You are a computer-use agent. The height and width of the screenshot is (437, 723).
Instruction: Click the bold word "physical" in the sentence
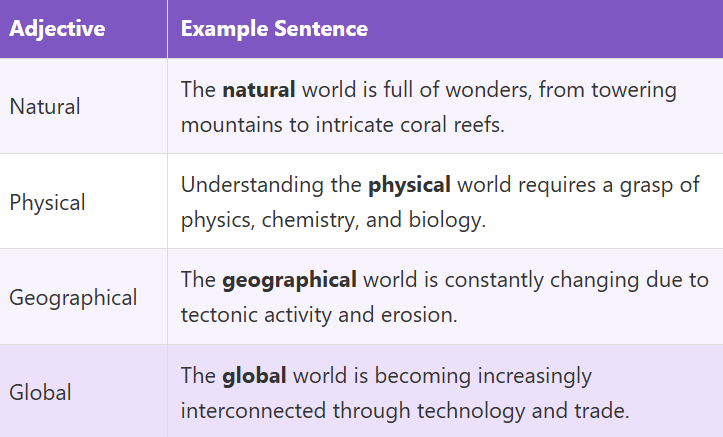point(410,185)
